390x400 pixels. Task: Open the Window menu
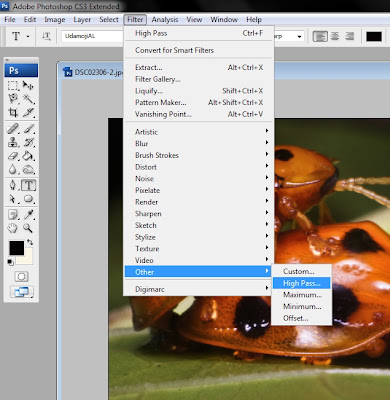coord(224,20)
